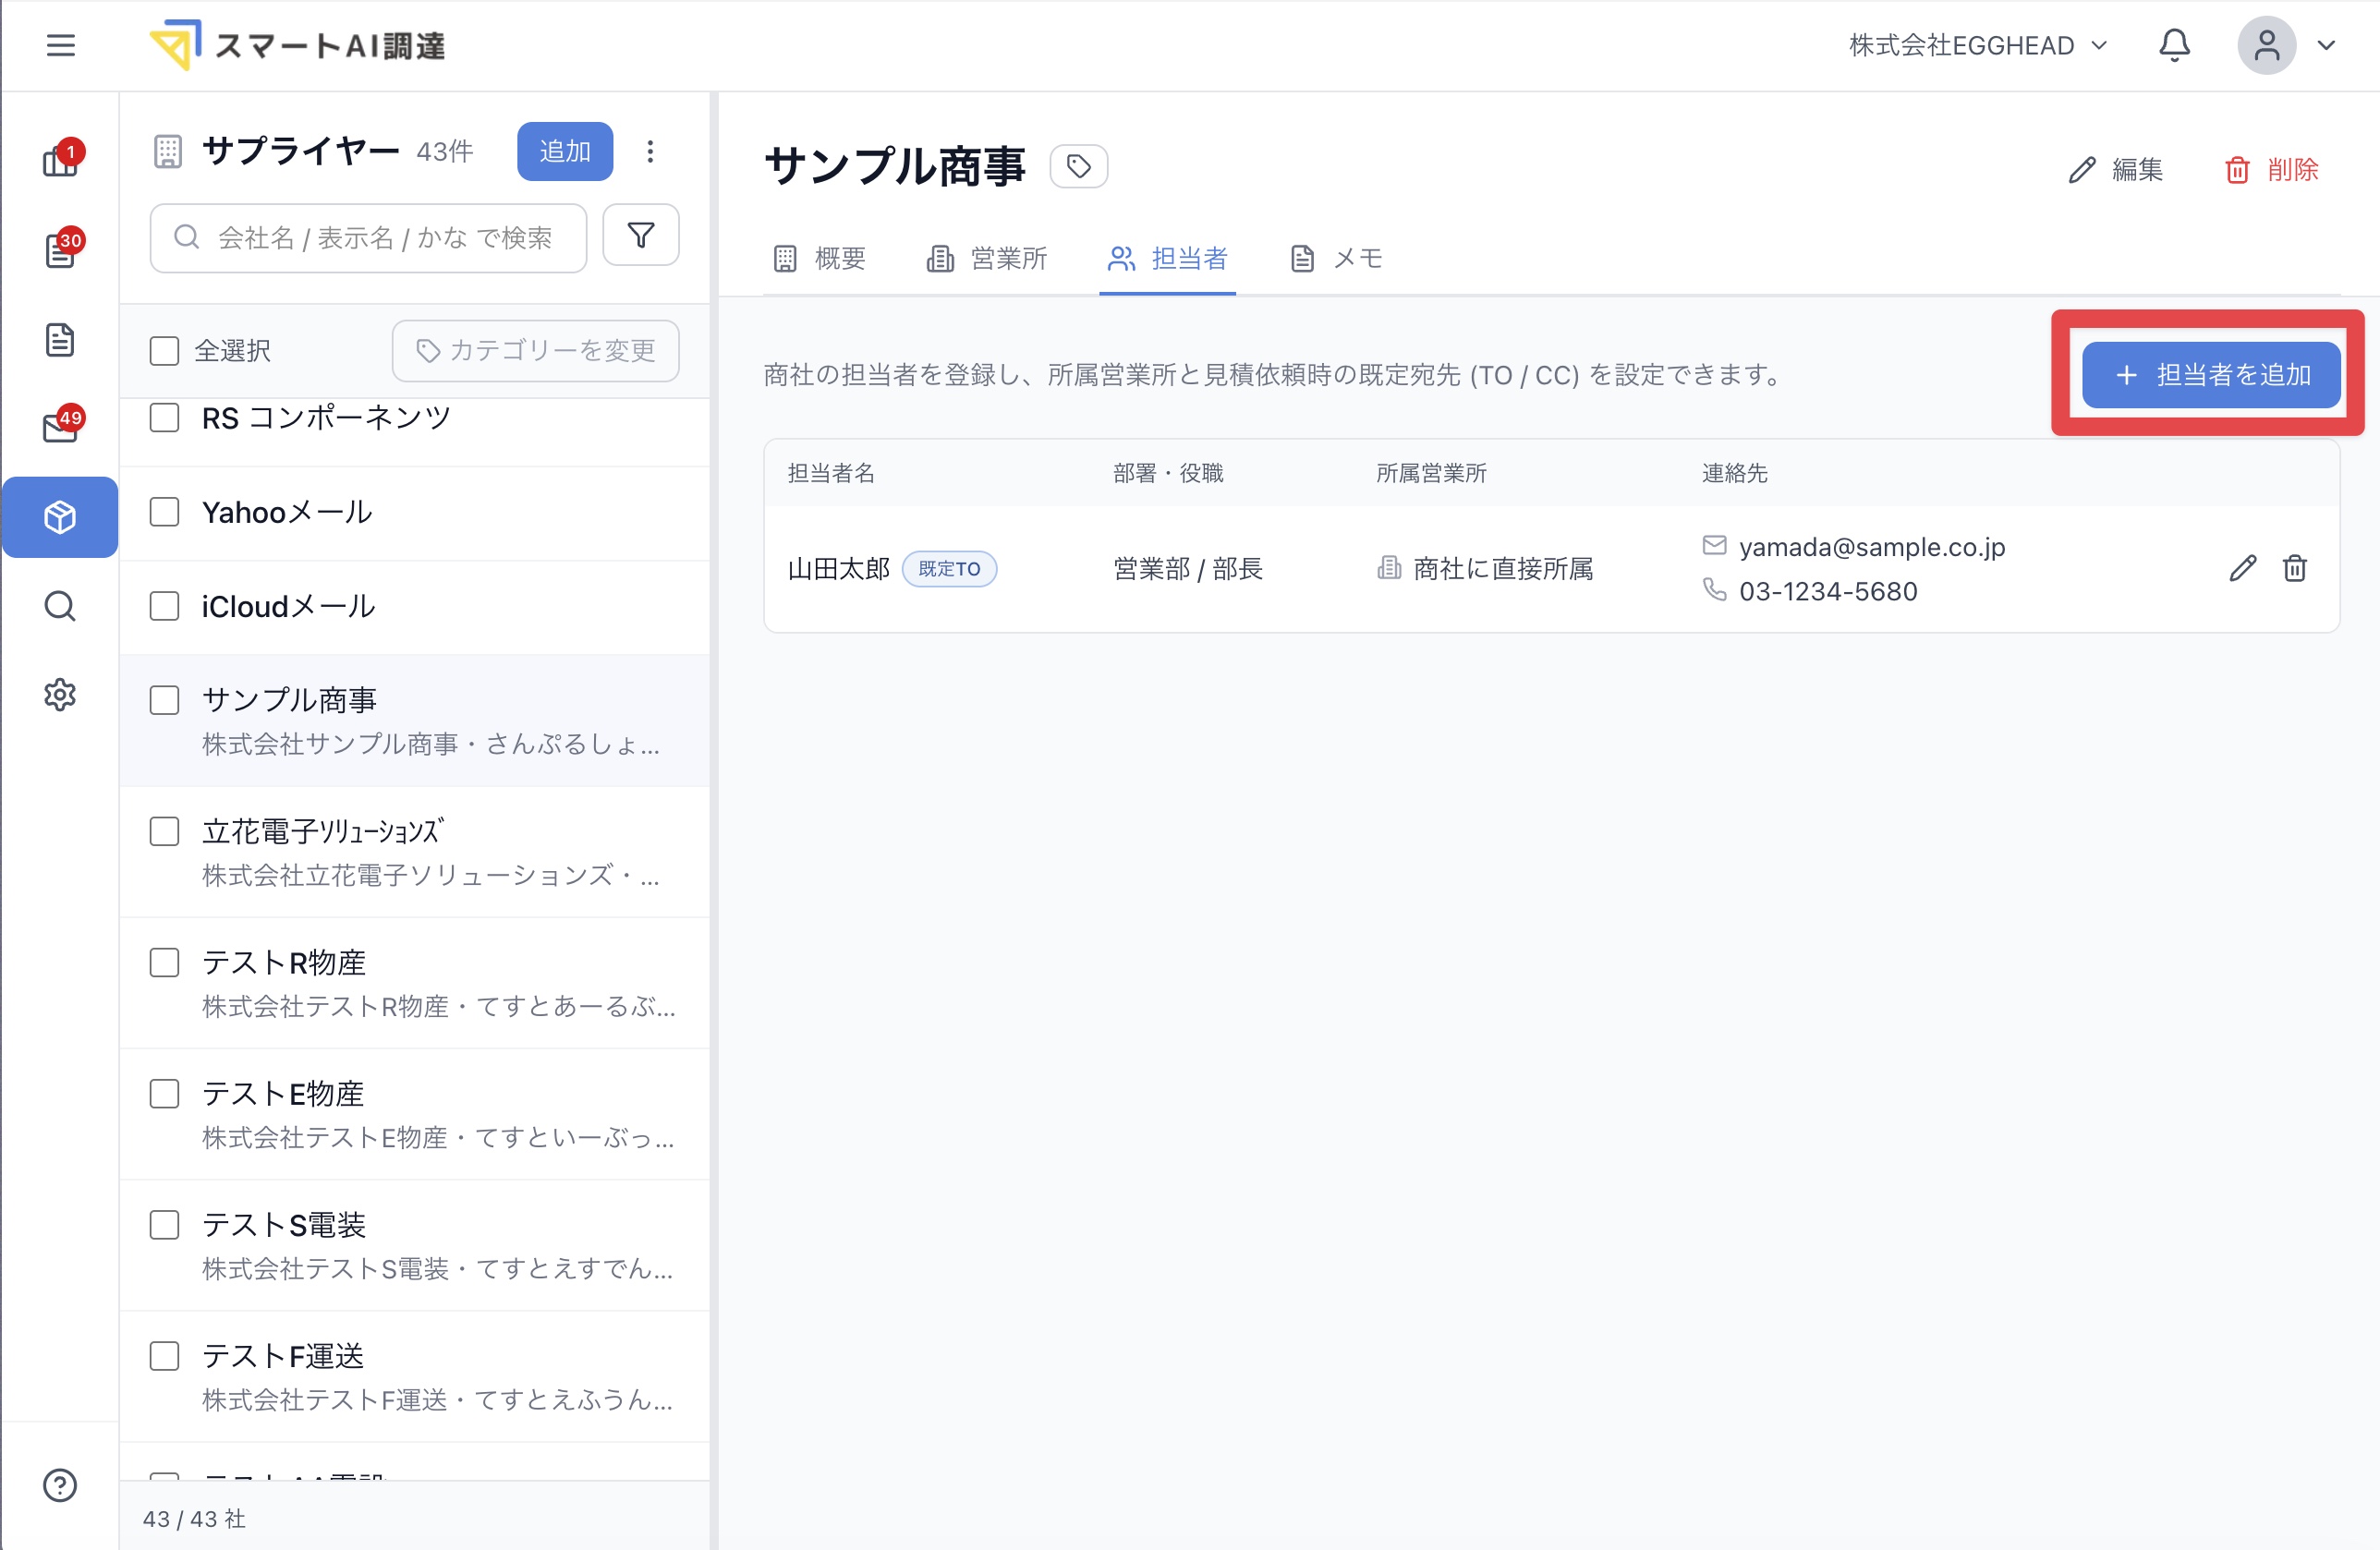Expand the user account chevron

click(2326, 45)
